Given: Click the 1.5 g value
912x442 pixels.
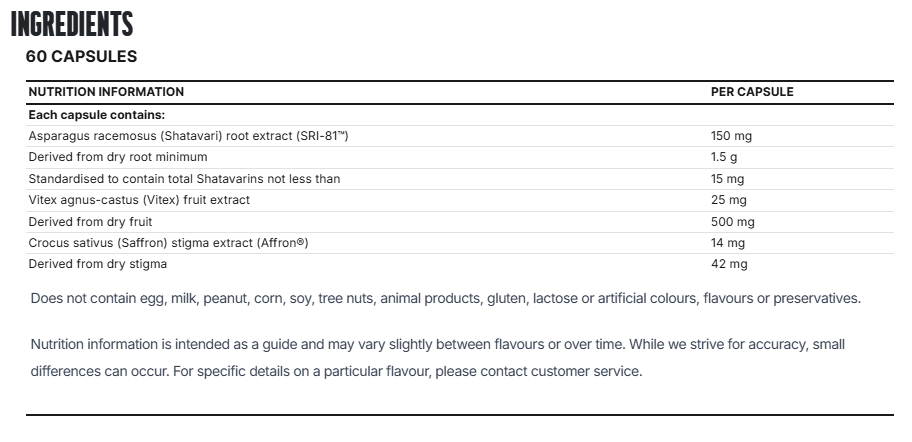Looking at the screenshot, I should [724, 157].
